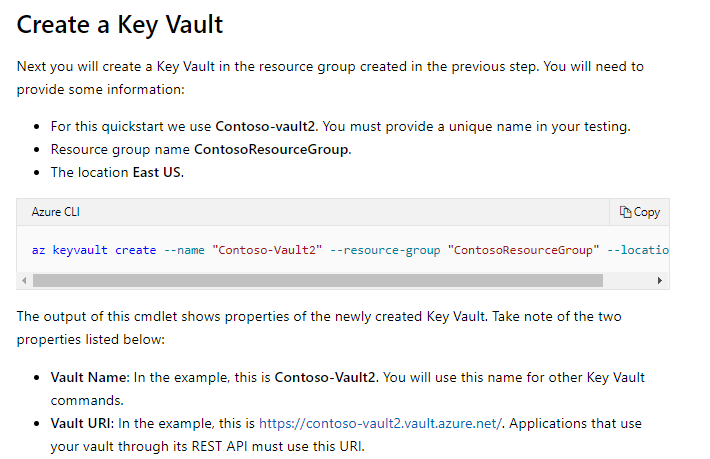Click the Azure CLI label on the code block
This screenshot has width=710, height=459.
click(x=56, y=212)
